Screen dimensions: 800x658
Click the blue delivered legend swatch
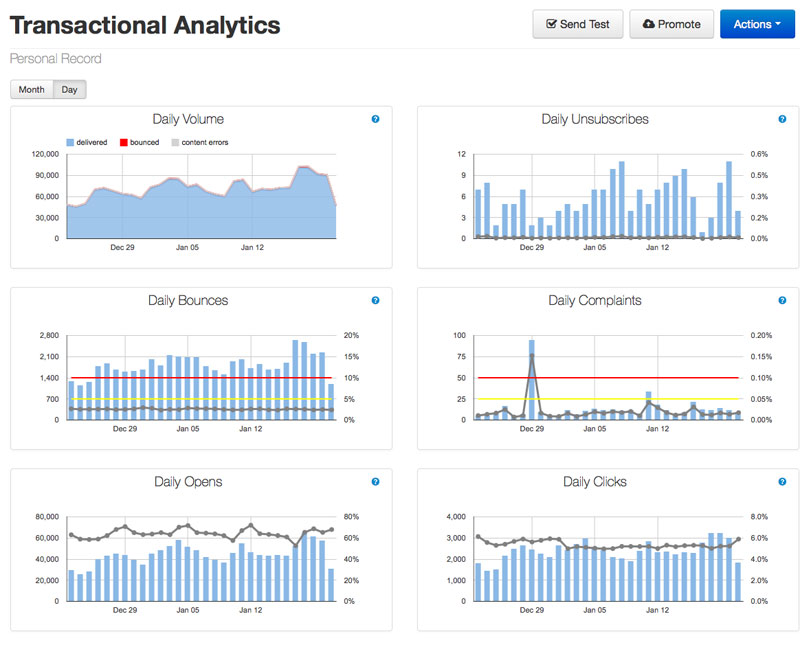[x=70, y=143]
